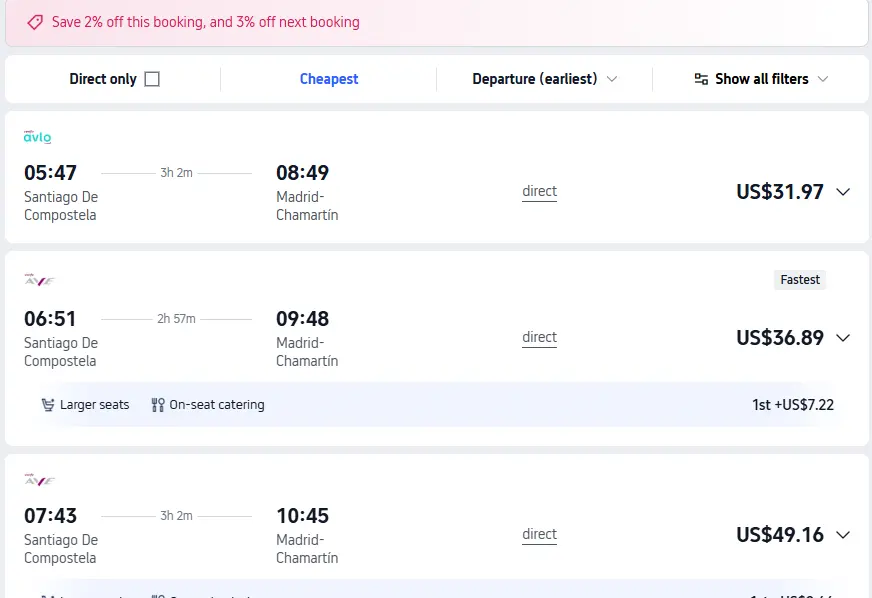Click the Fastest badge

tap(800, 279)
